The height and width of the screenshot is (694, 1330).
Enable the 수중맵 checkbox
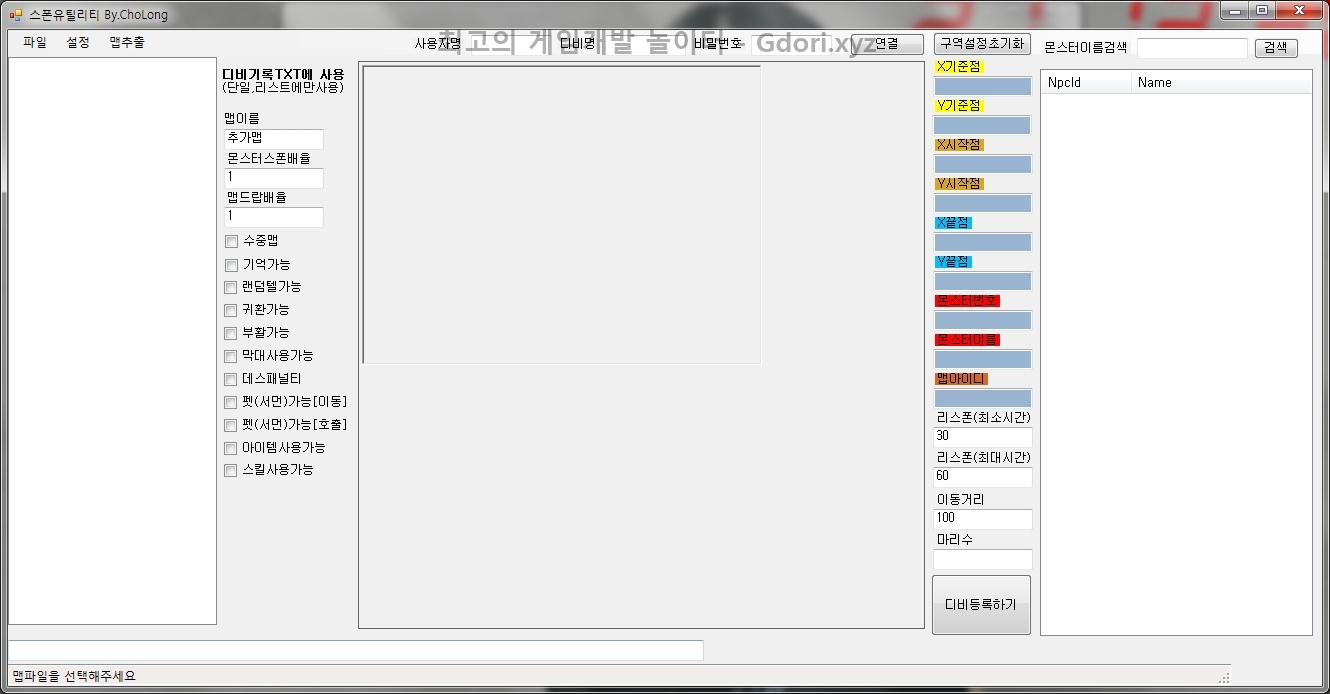pyautogui.click(x=231, y=242)
